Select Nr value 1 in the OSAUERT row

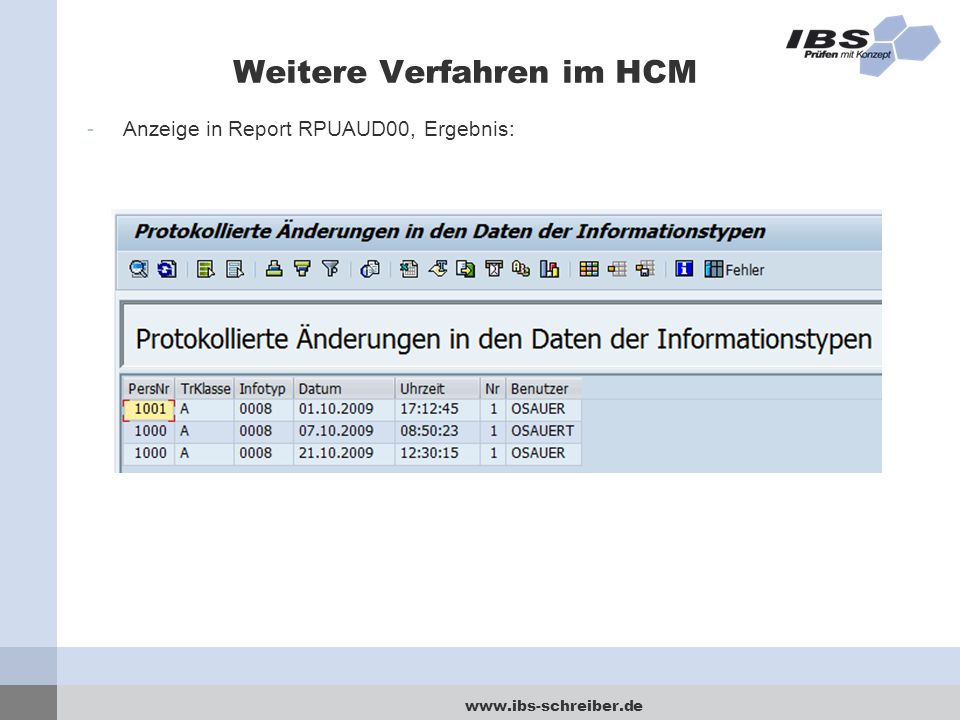[x=493, y=431]
